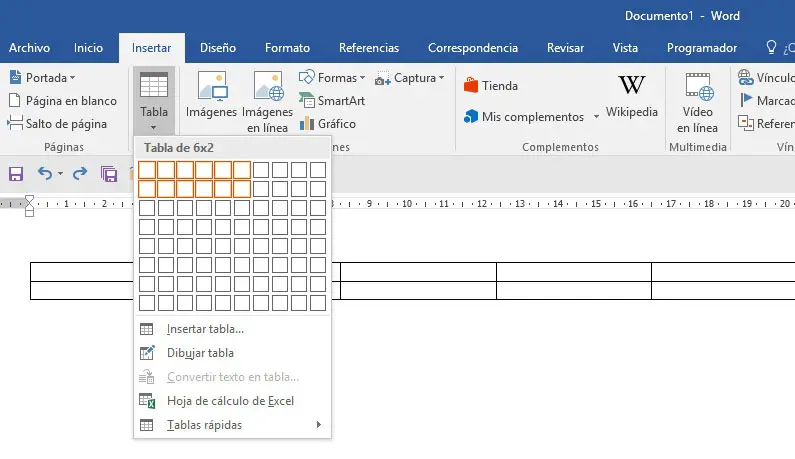Click the Save icon in quick access toolbar
The height and width of the screenshot is (459, 795).
pos(16,173)
